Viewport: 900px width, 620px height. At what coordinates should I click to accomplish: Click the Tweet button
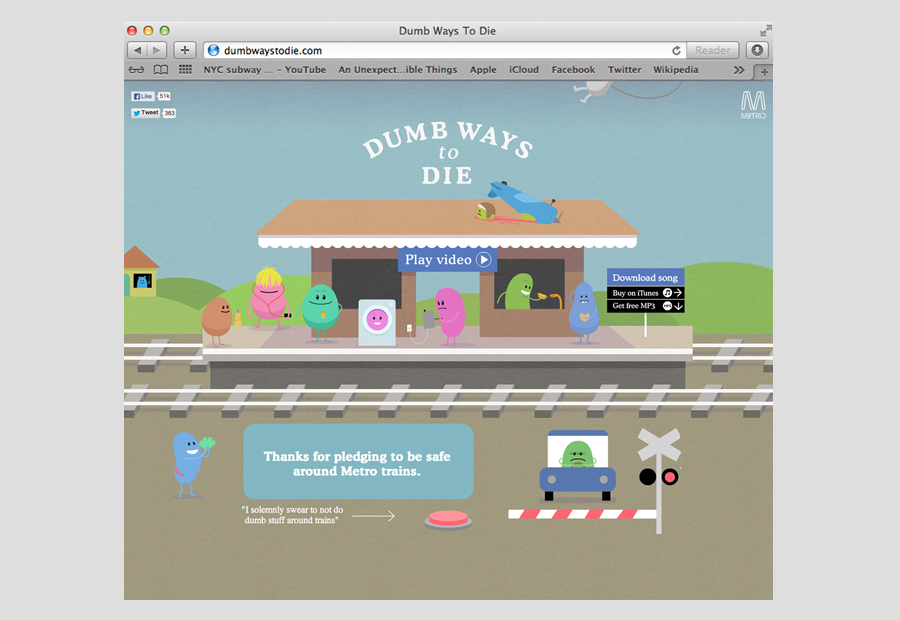pos(146,113)
